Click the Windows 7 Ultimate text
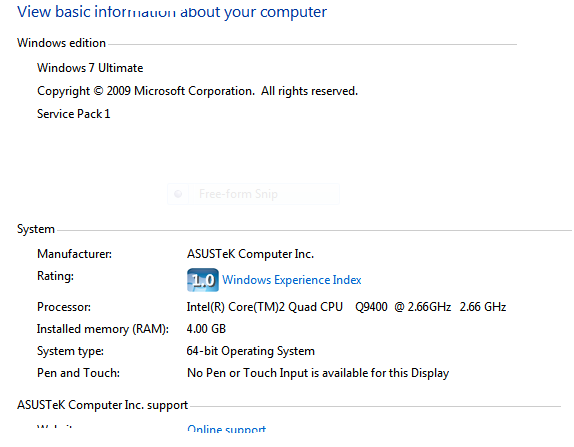The width and height of the screenshot is (574, 447). (90, 68)
